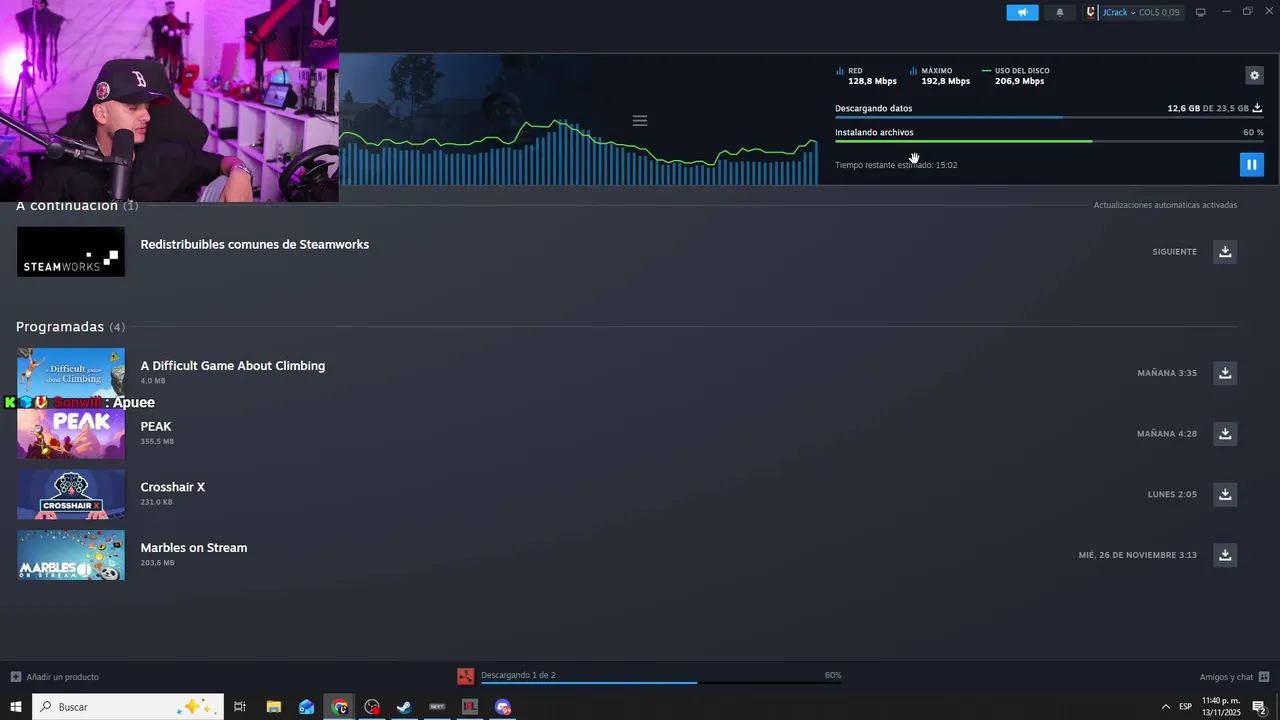Open the notifications bell

[1060, 12]
